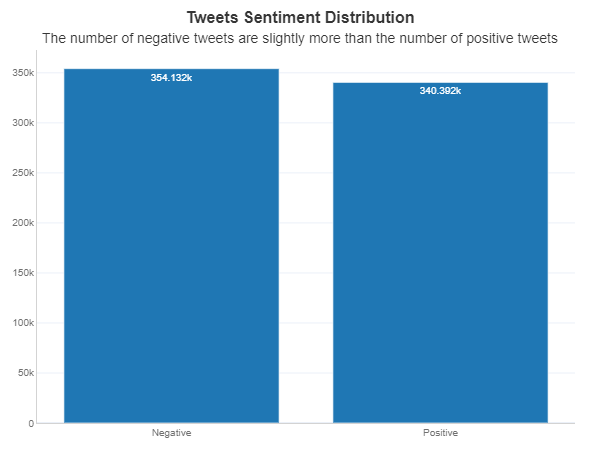Click the 350k y-axis tick label
Screen dimensions: 600x450
23,73
